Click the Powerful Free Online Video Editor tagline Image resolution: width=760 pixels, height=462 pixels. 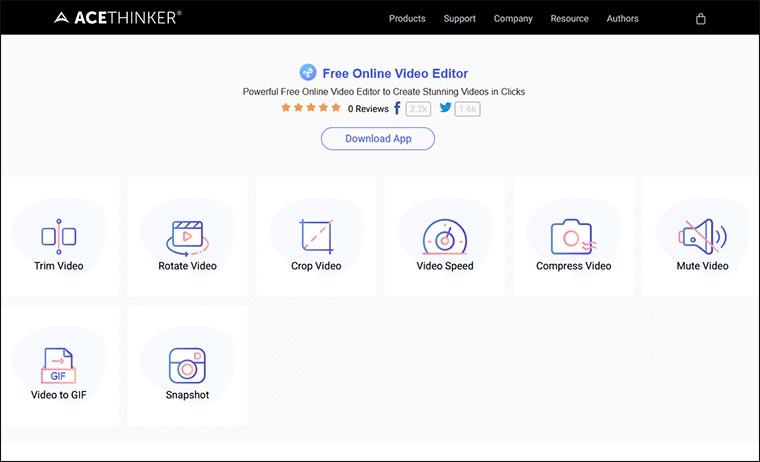(x=383, y=92)
